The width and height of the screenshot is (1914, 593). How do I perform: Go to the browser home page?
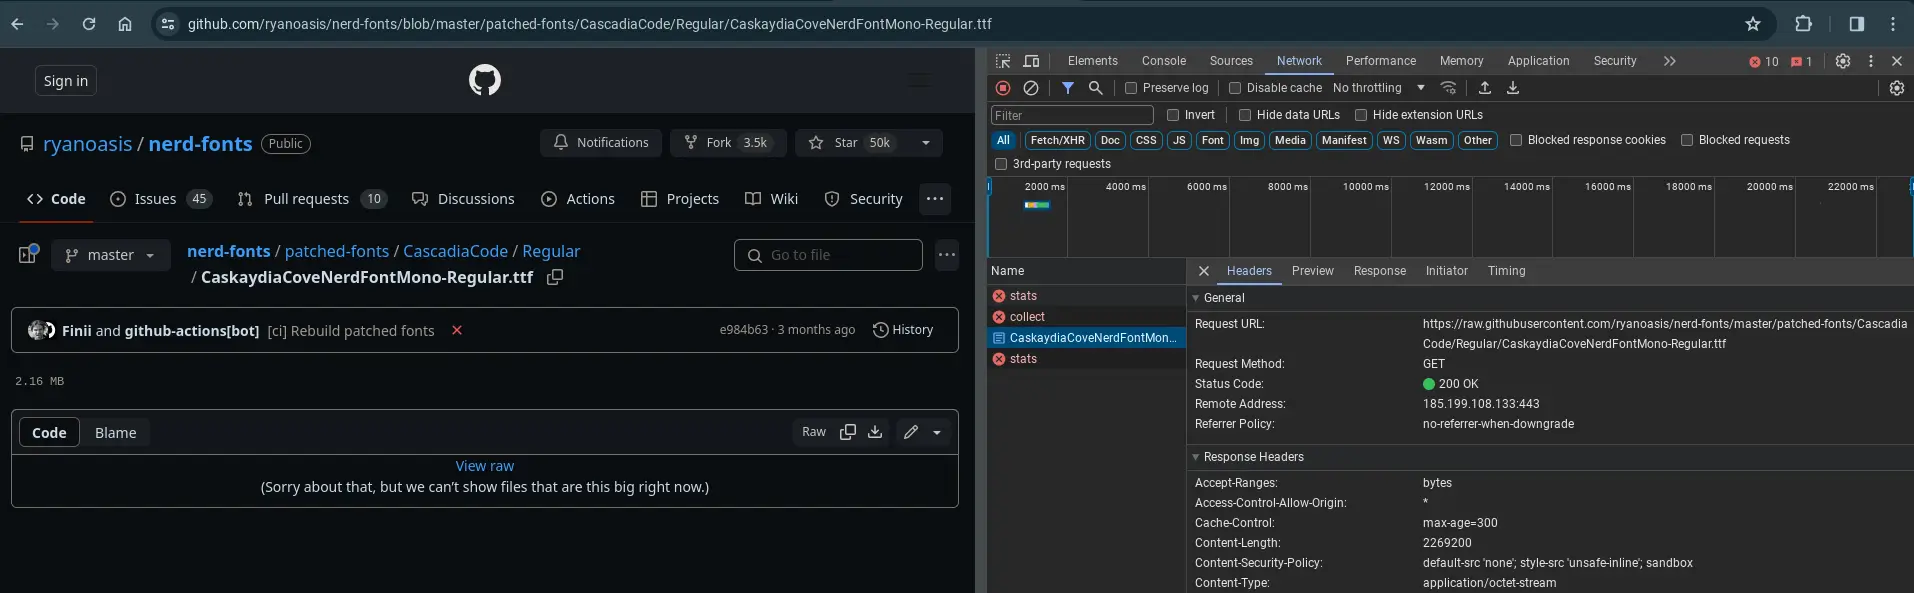(x=125, y=24)
